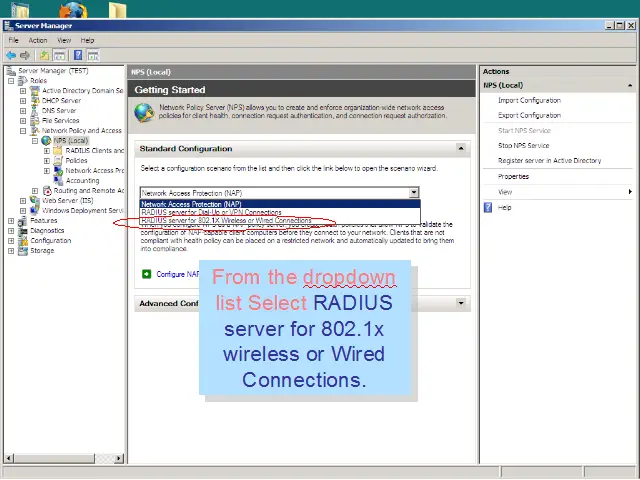Expand the Configuration tree node
Image resolution: width=640 pixels, height=480 pixels.
[x=11, y=241]
